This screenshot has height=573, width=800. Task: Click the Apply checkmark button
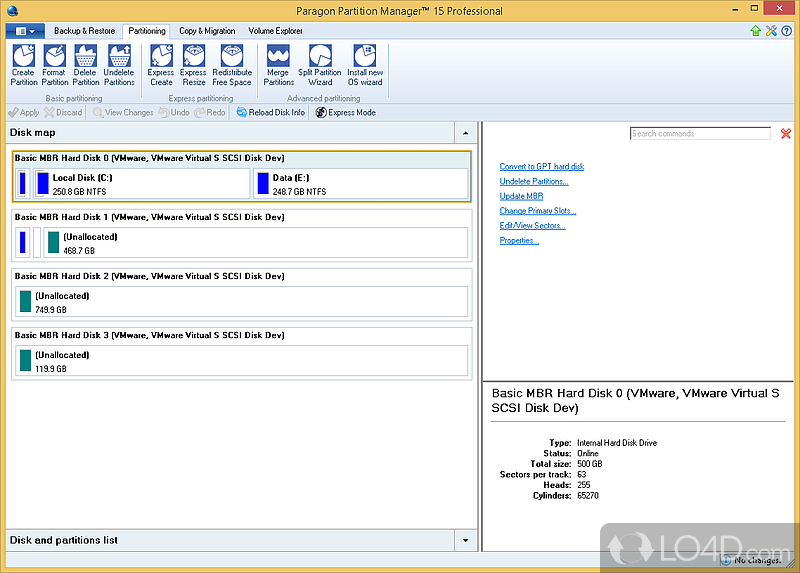[24, 112]
